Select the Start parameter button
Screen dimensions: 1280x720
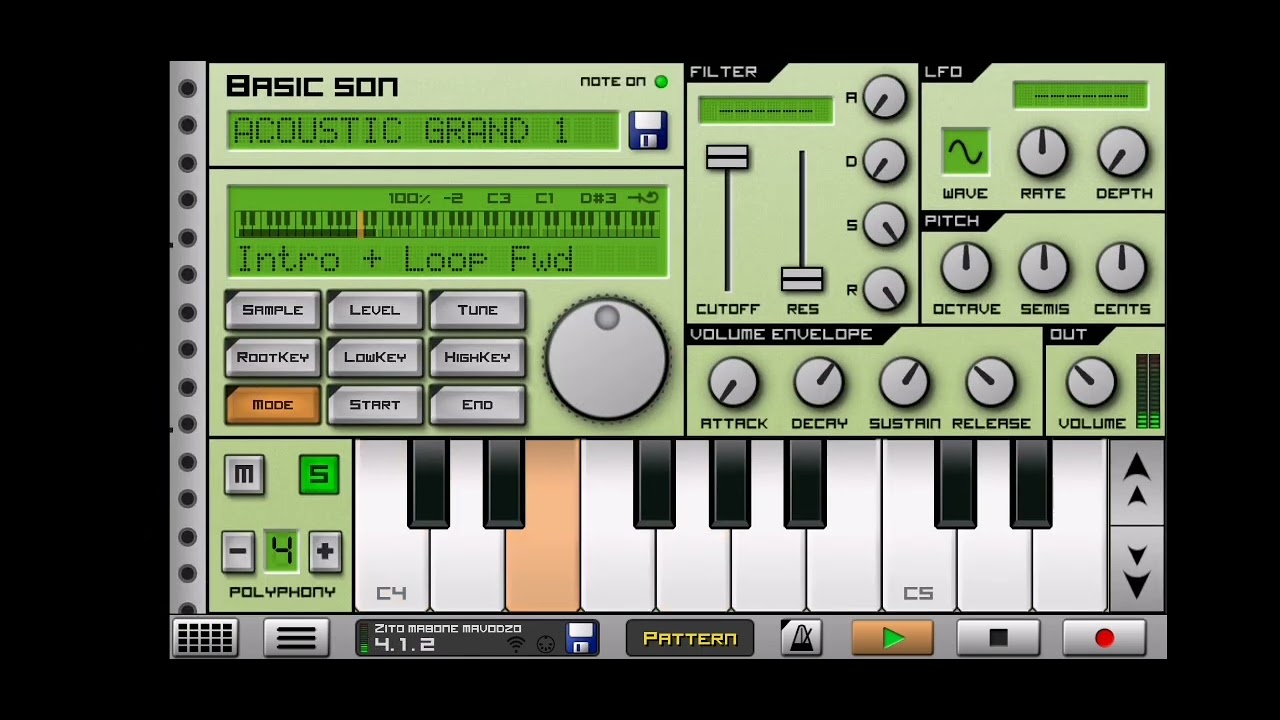[375, 405]
